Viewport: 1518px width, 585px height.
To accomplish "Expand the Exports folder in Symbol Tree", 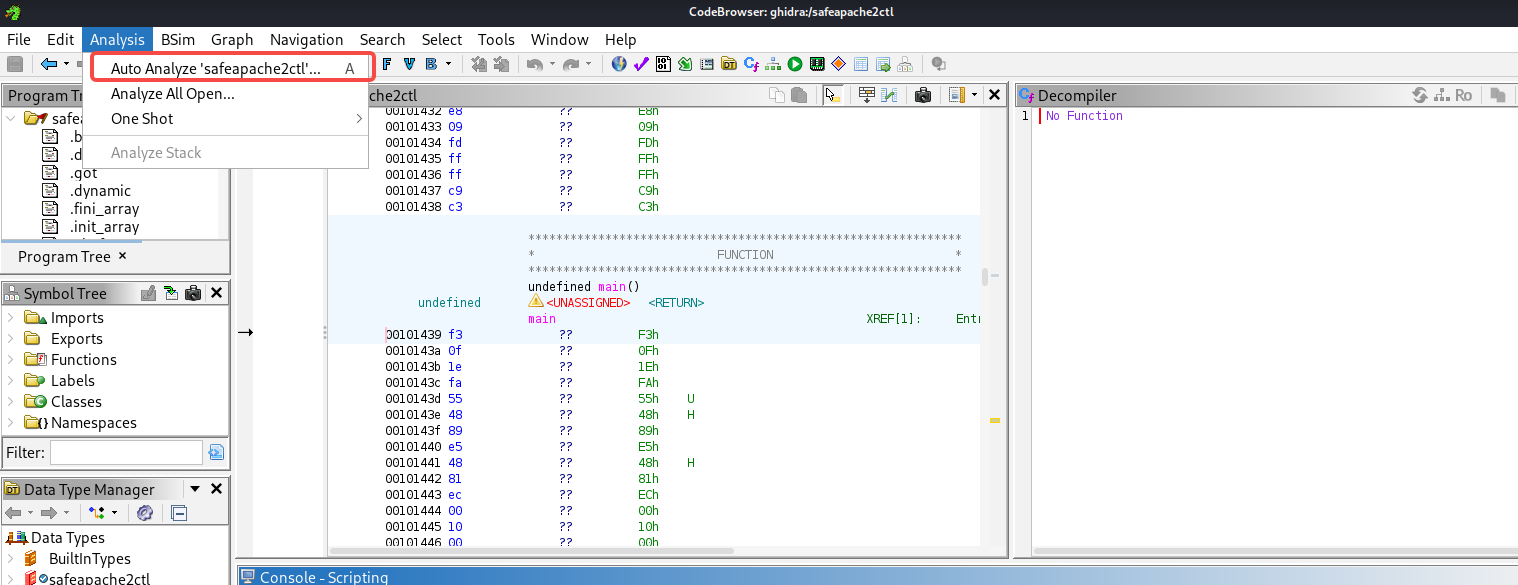I will [11, 338].
